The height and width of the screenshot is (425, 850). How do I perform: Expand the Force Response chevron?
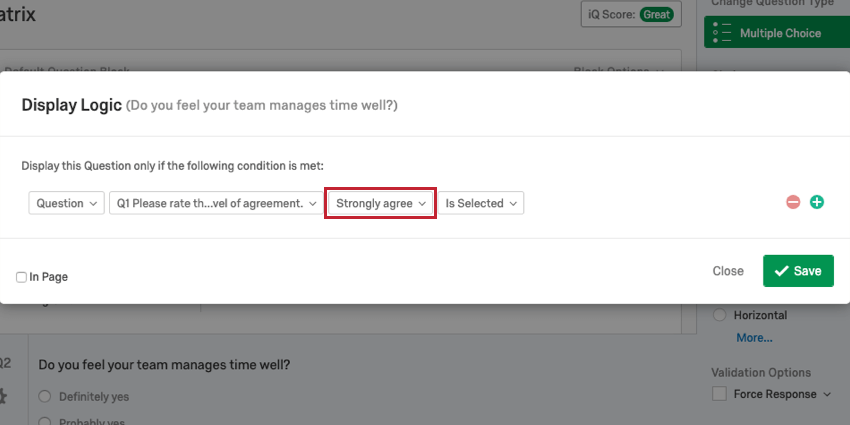[827, 395]
